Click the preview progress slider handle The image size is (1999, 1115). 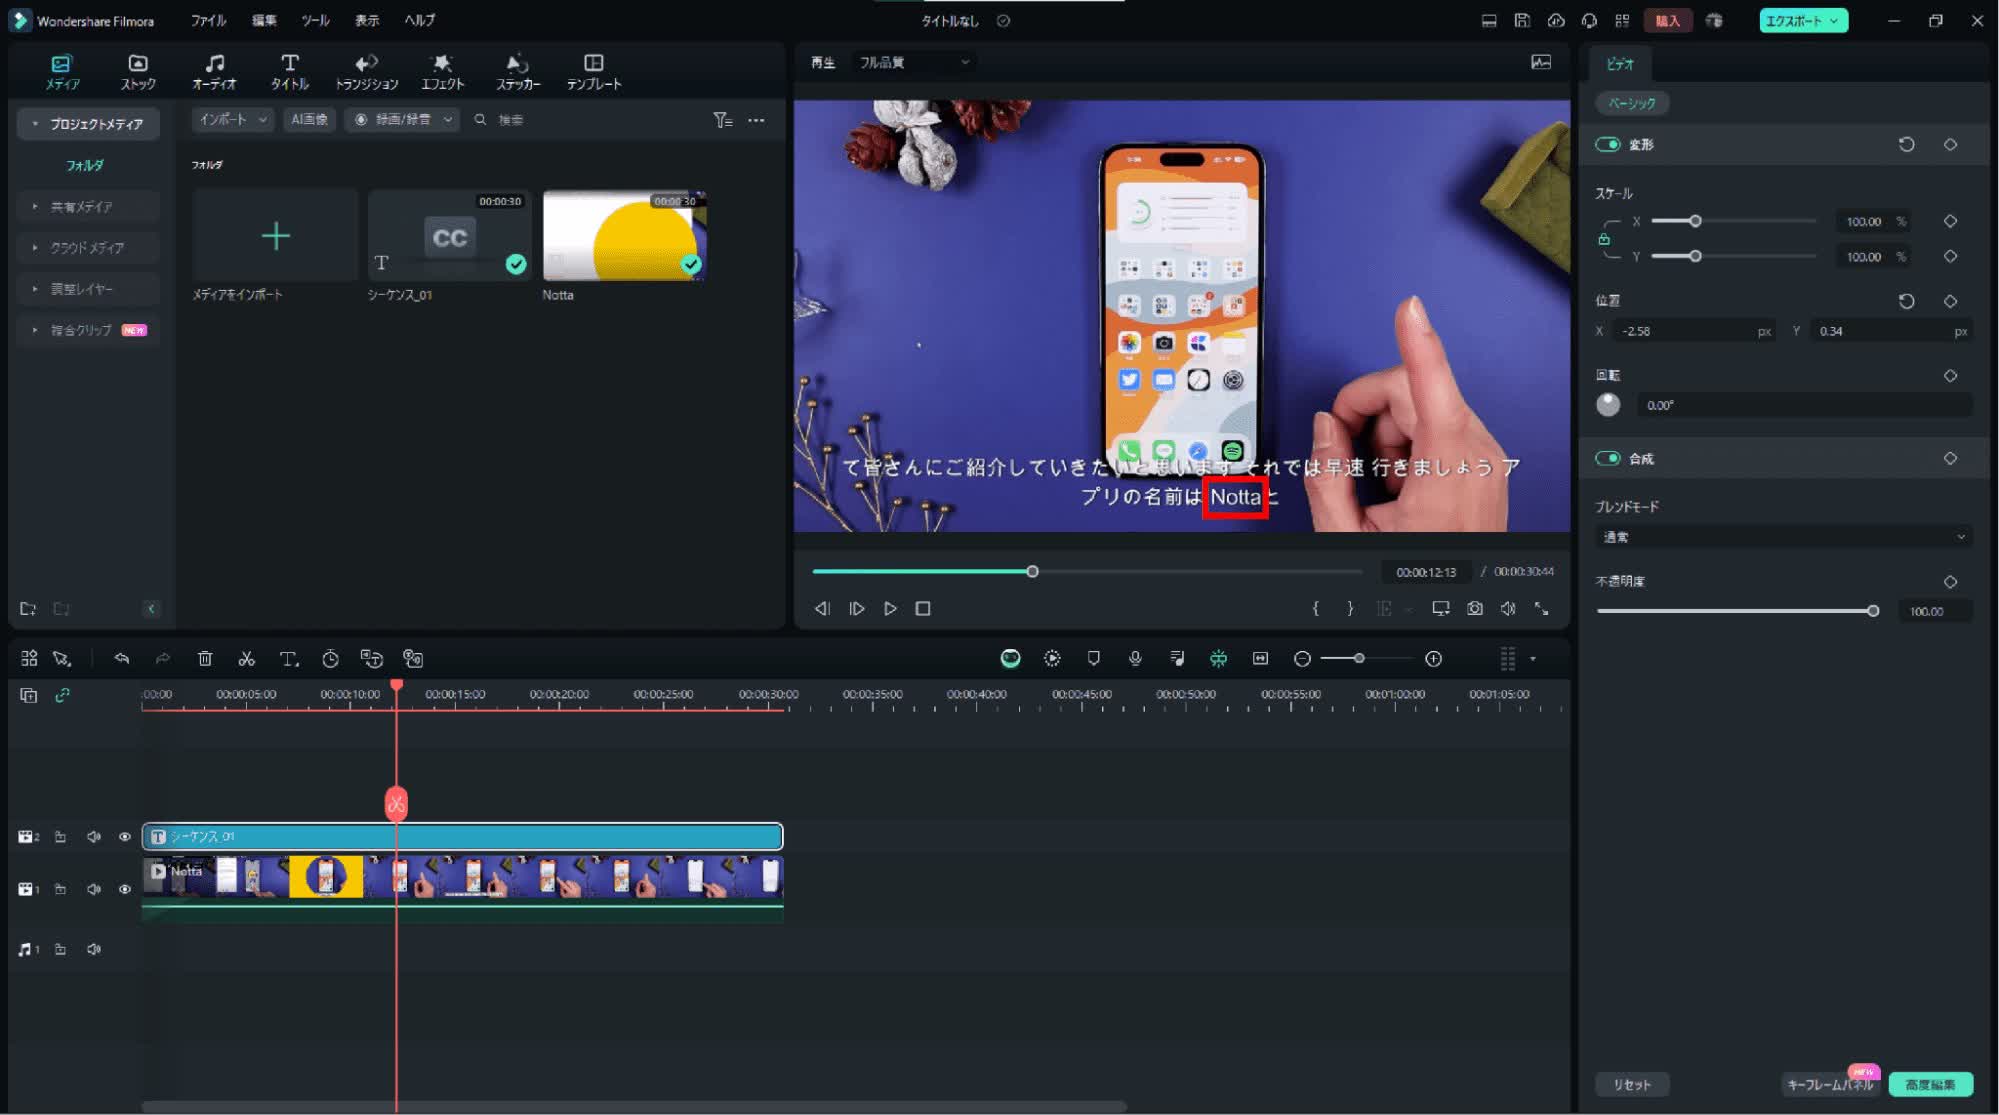(1032, 571)
